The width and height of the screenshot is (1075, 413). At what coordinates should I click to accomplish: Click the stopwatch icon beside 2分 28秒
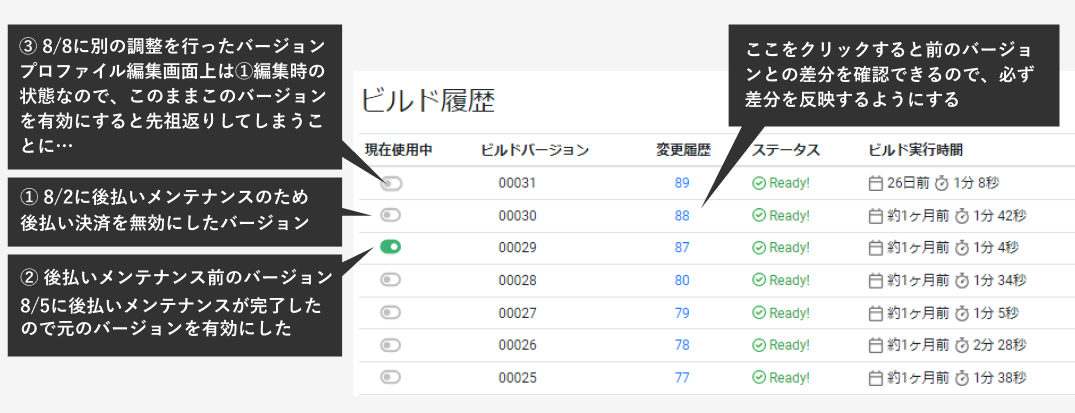963,345
